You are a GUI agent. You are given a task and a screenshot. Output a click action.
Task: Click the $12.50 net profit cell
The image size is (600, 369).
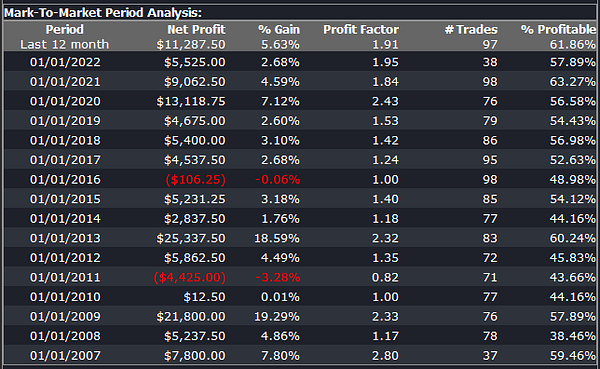coord(204,297)
